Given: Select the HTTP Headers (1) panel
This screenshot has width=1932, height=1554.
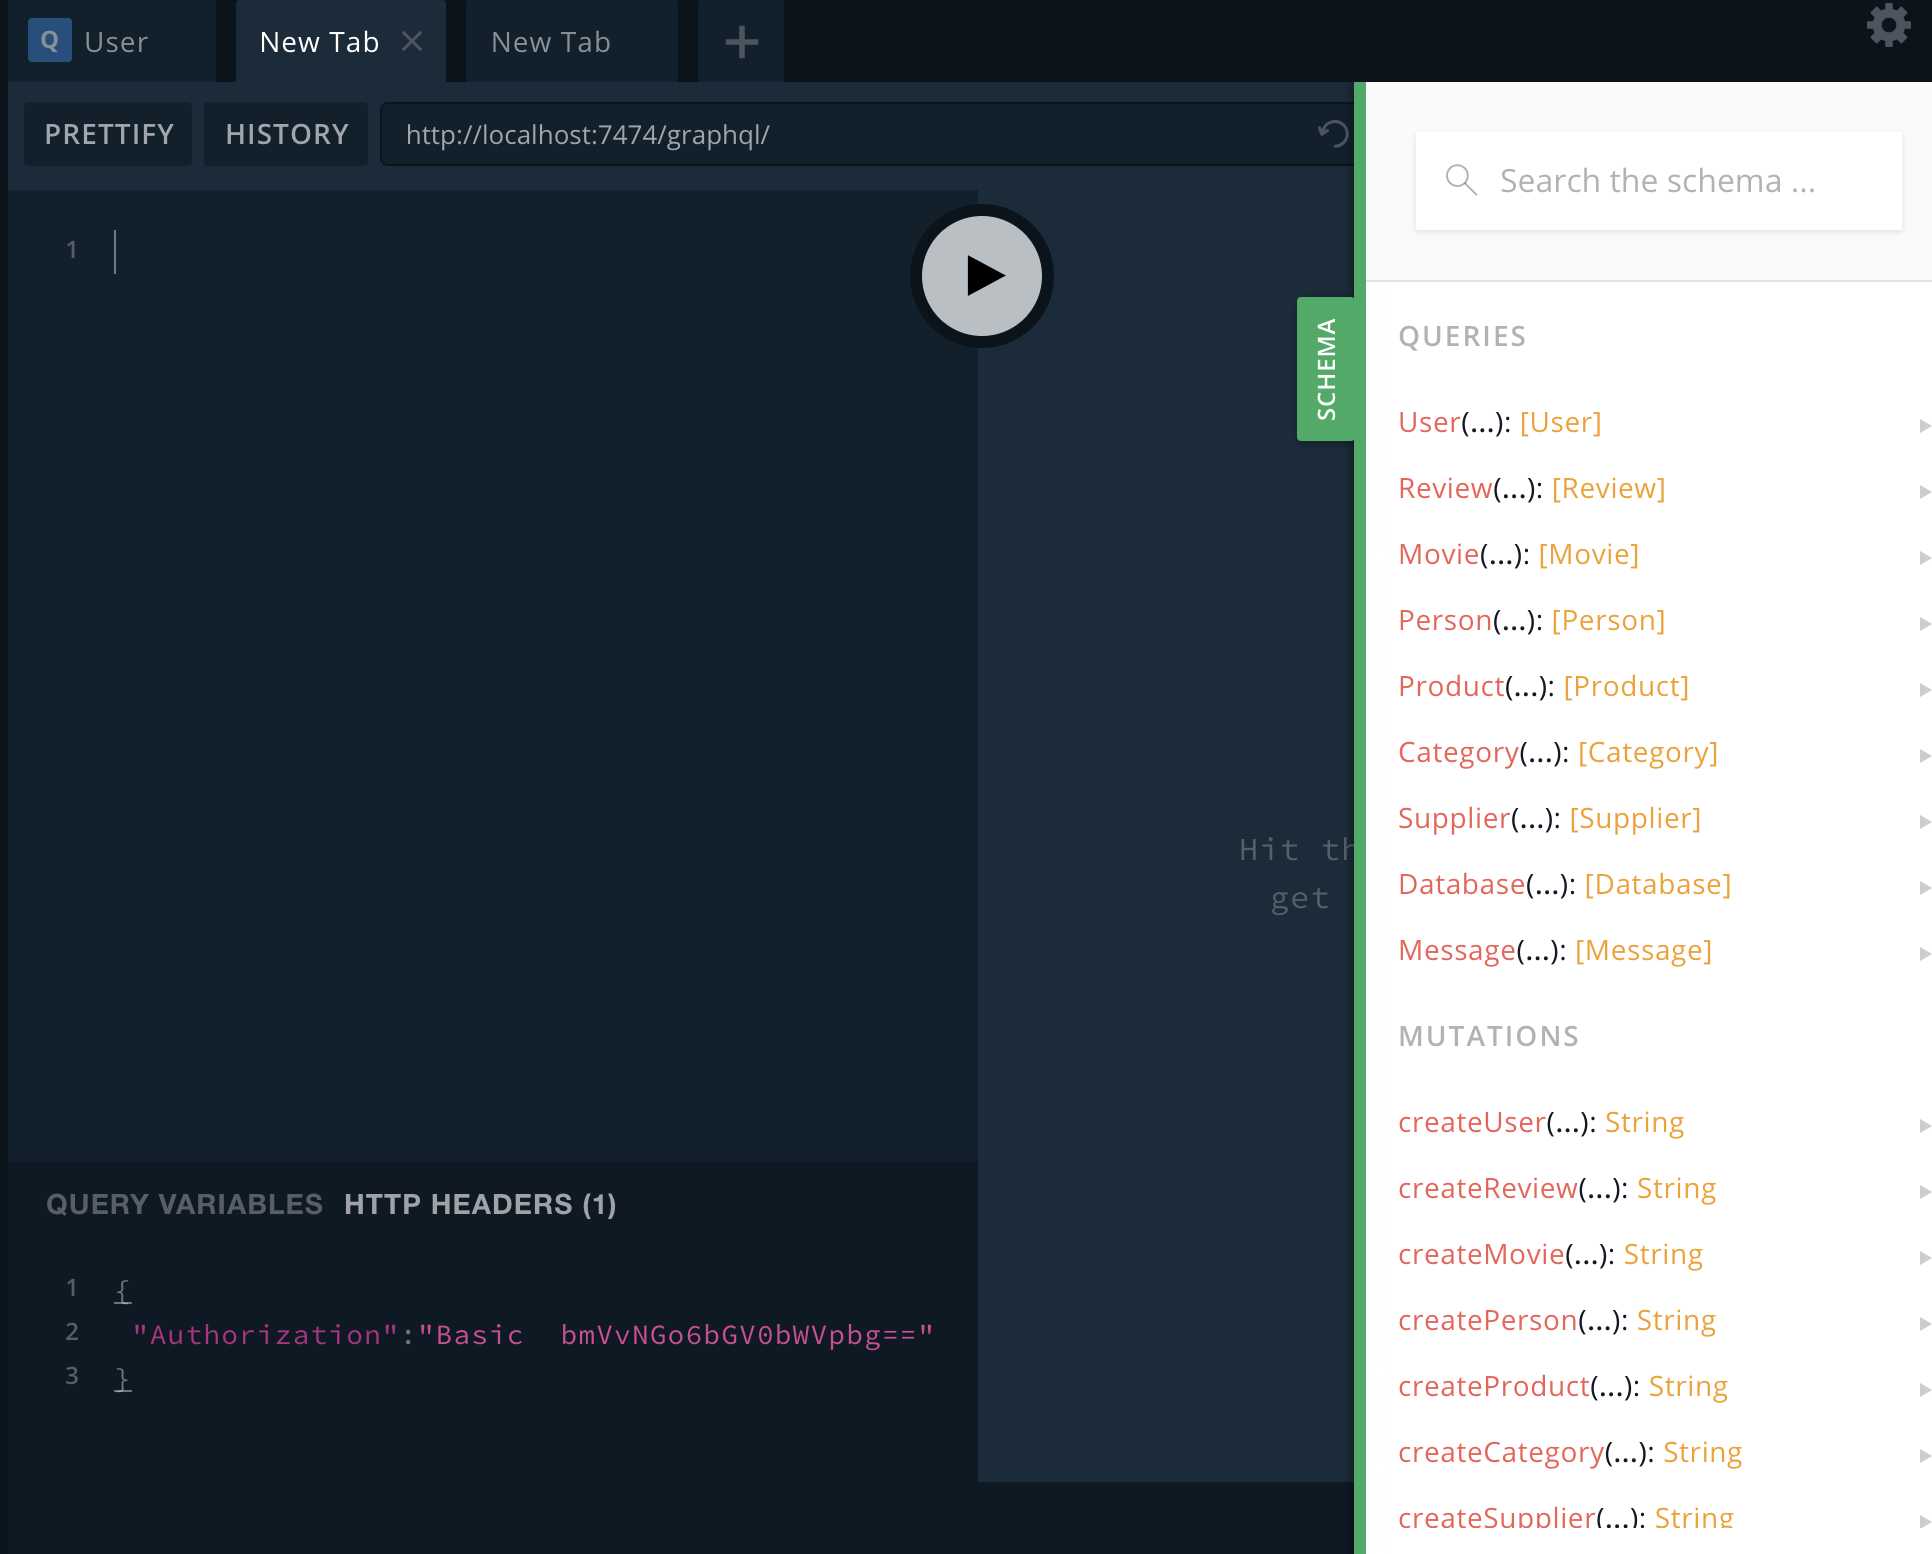Looking at the screenshot, I should click(480, 1204).
